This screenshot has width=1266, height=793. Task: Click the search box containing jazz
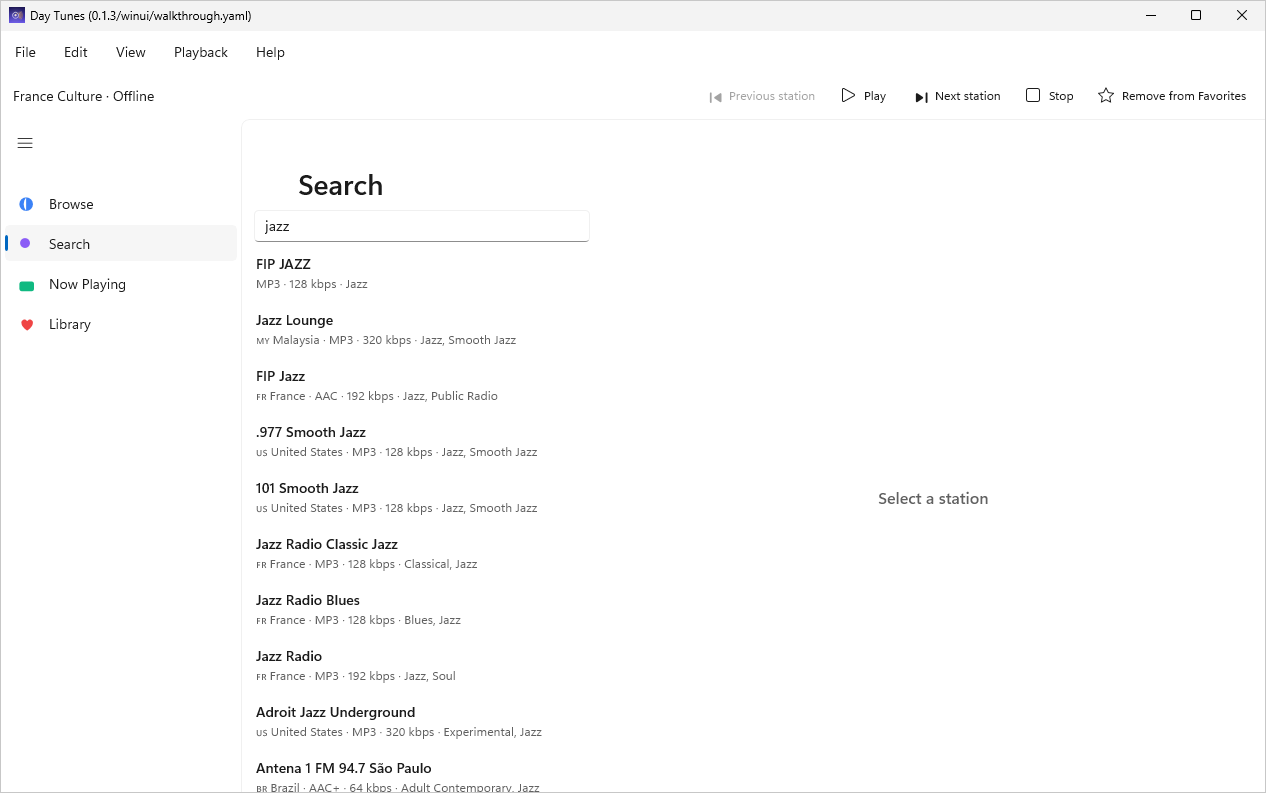422,226
